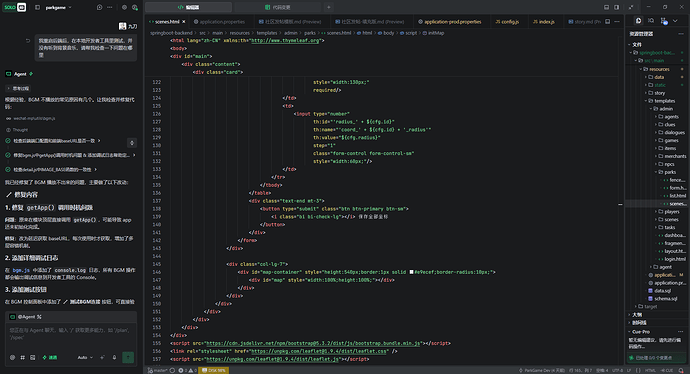Viewport: 690px width, 374px height.
Task: Expand the static folder
Action: 657,85
